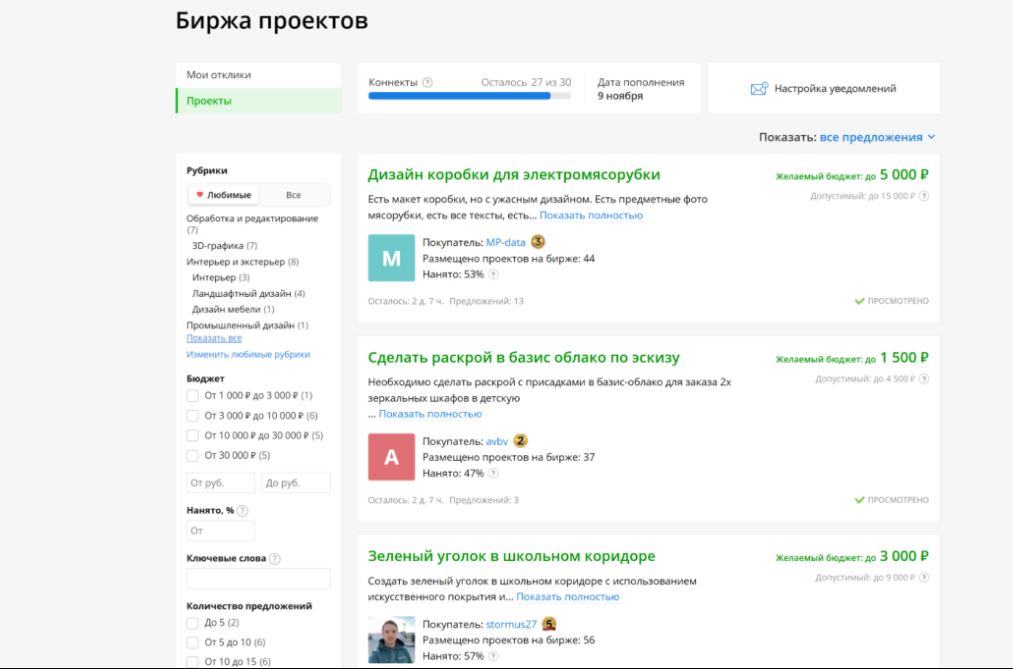Click the Коннекты progress bar
Screen dimensions: 1013x669
click(x=469, y=96)
